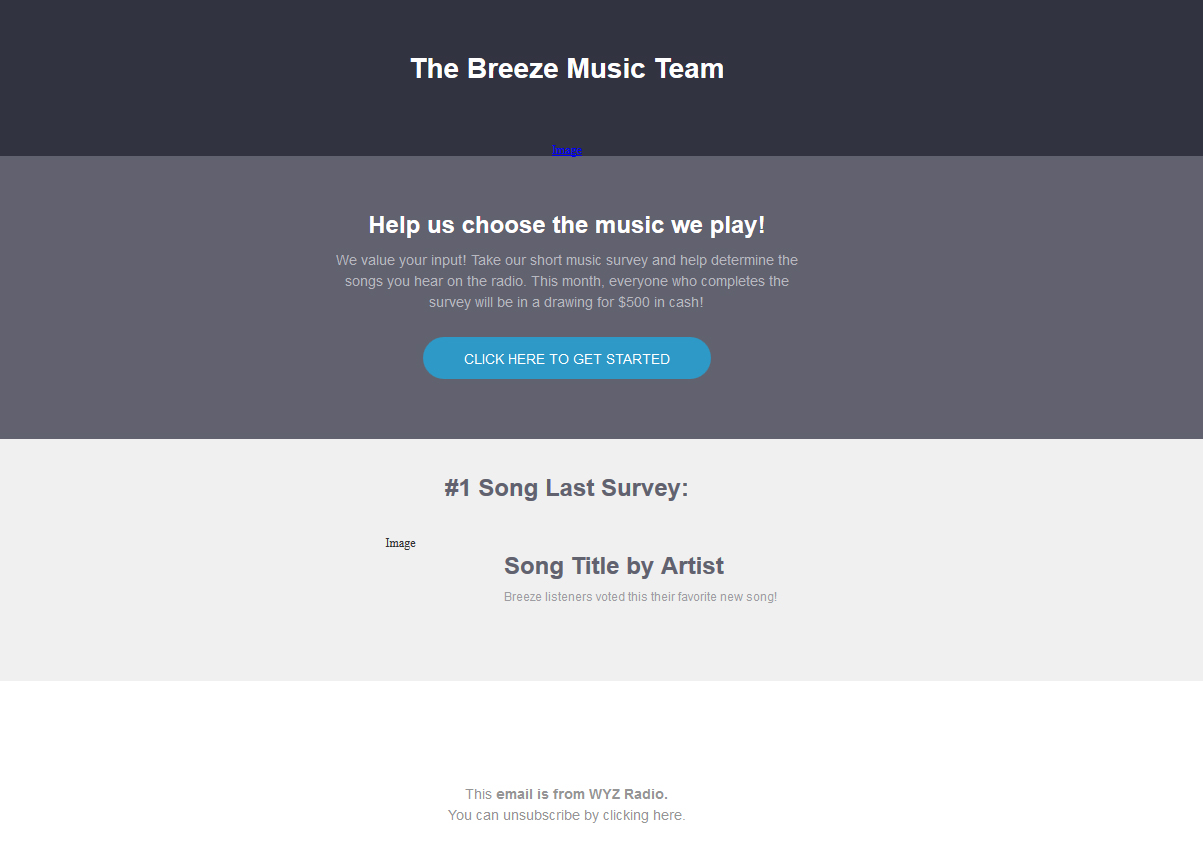Click the CLICK HERE TO GET STARTED button
The image size is (1203, 855).
click(x=567, y=358)
